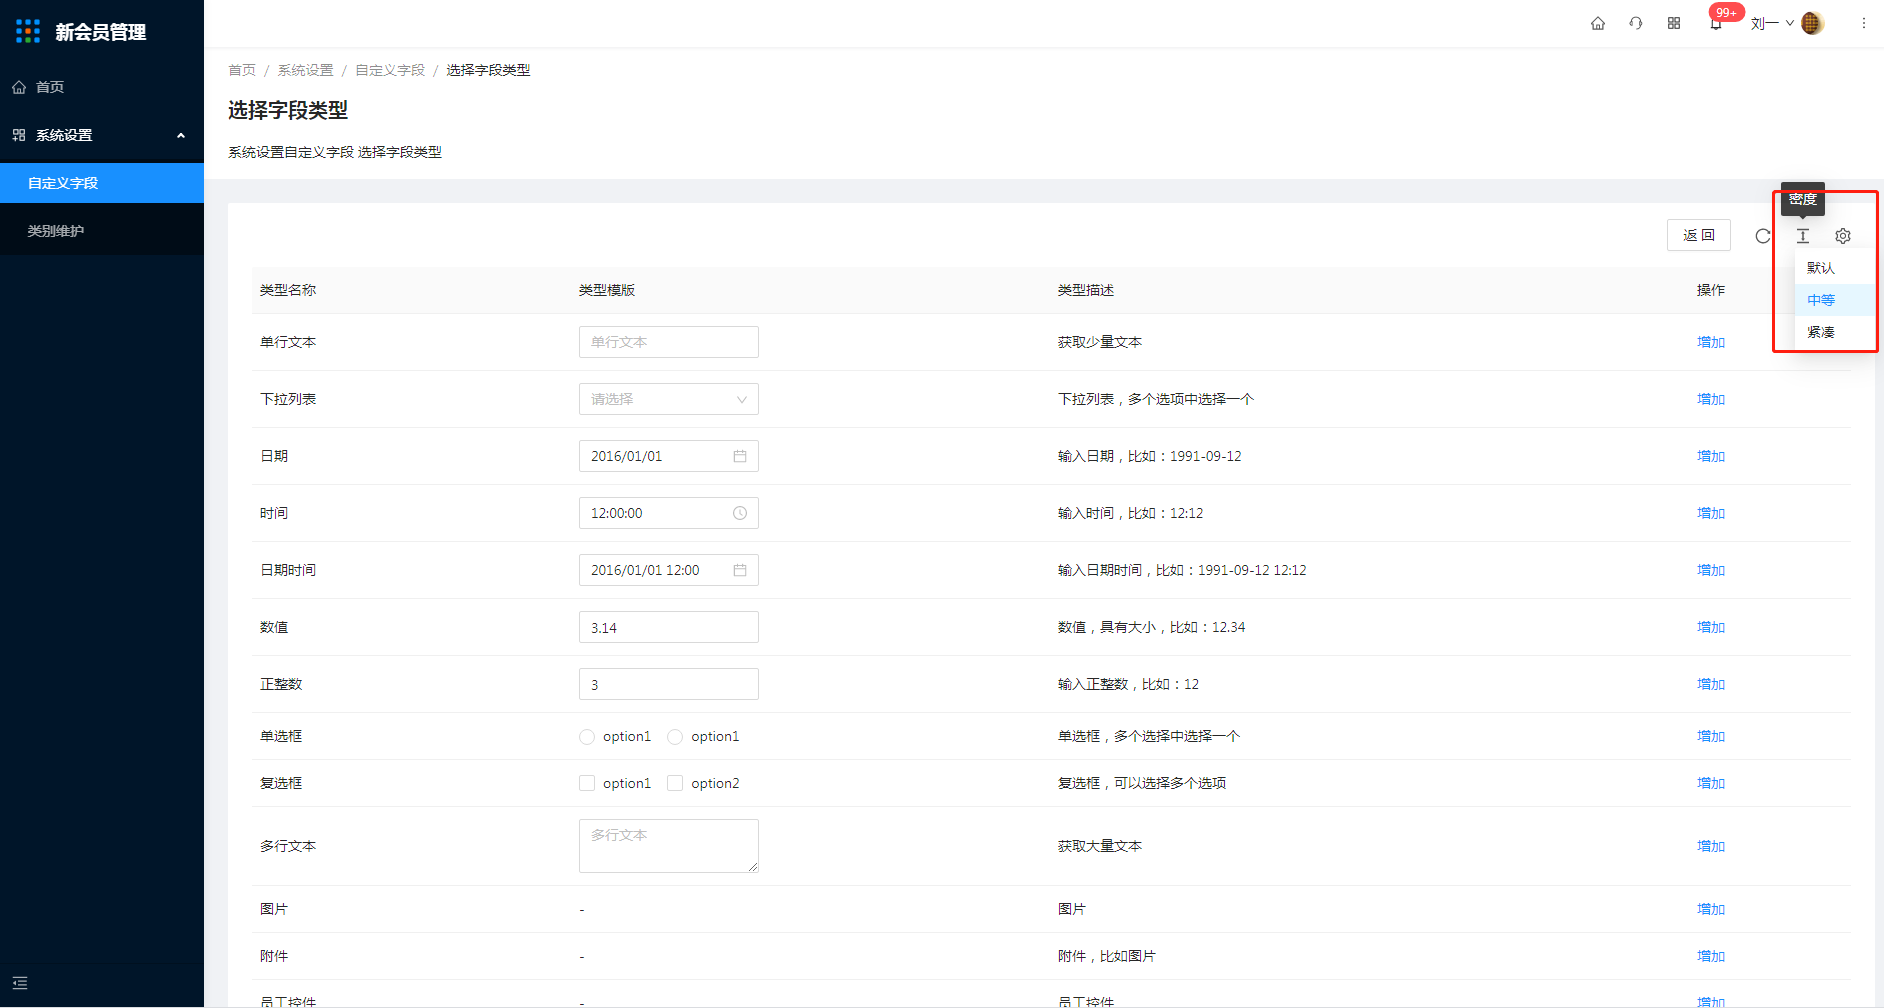Image resolution: width=1884 pixels, height=1008 pixels.
Task: Select second option1 radio in 单选框 row
Action: tap(675, 737)
